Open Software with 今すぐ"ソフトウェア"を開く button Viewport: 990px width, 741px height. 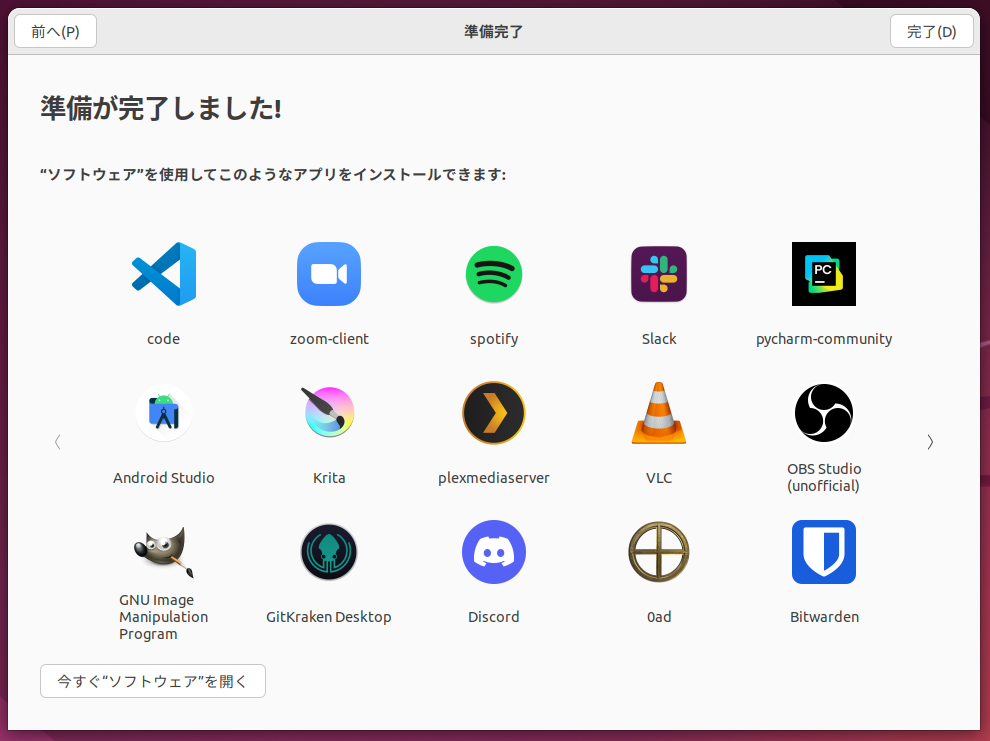tap(153, 681)
